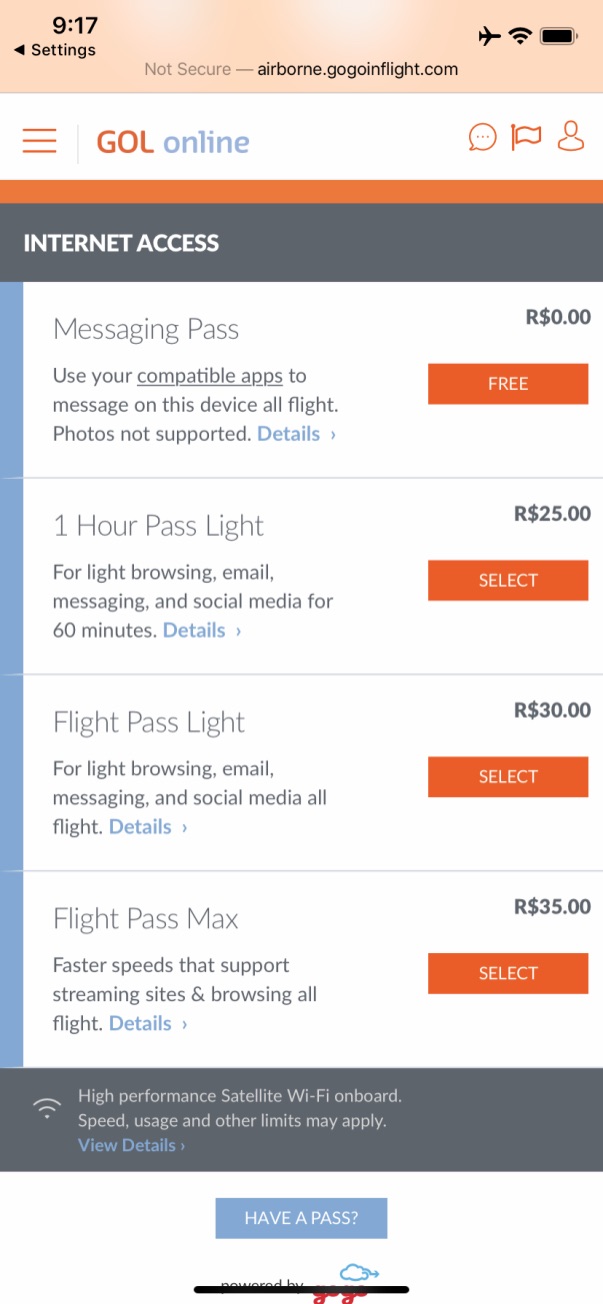
Task: Open the hamburger menu icon
Action: click(39, 140)
